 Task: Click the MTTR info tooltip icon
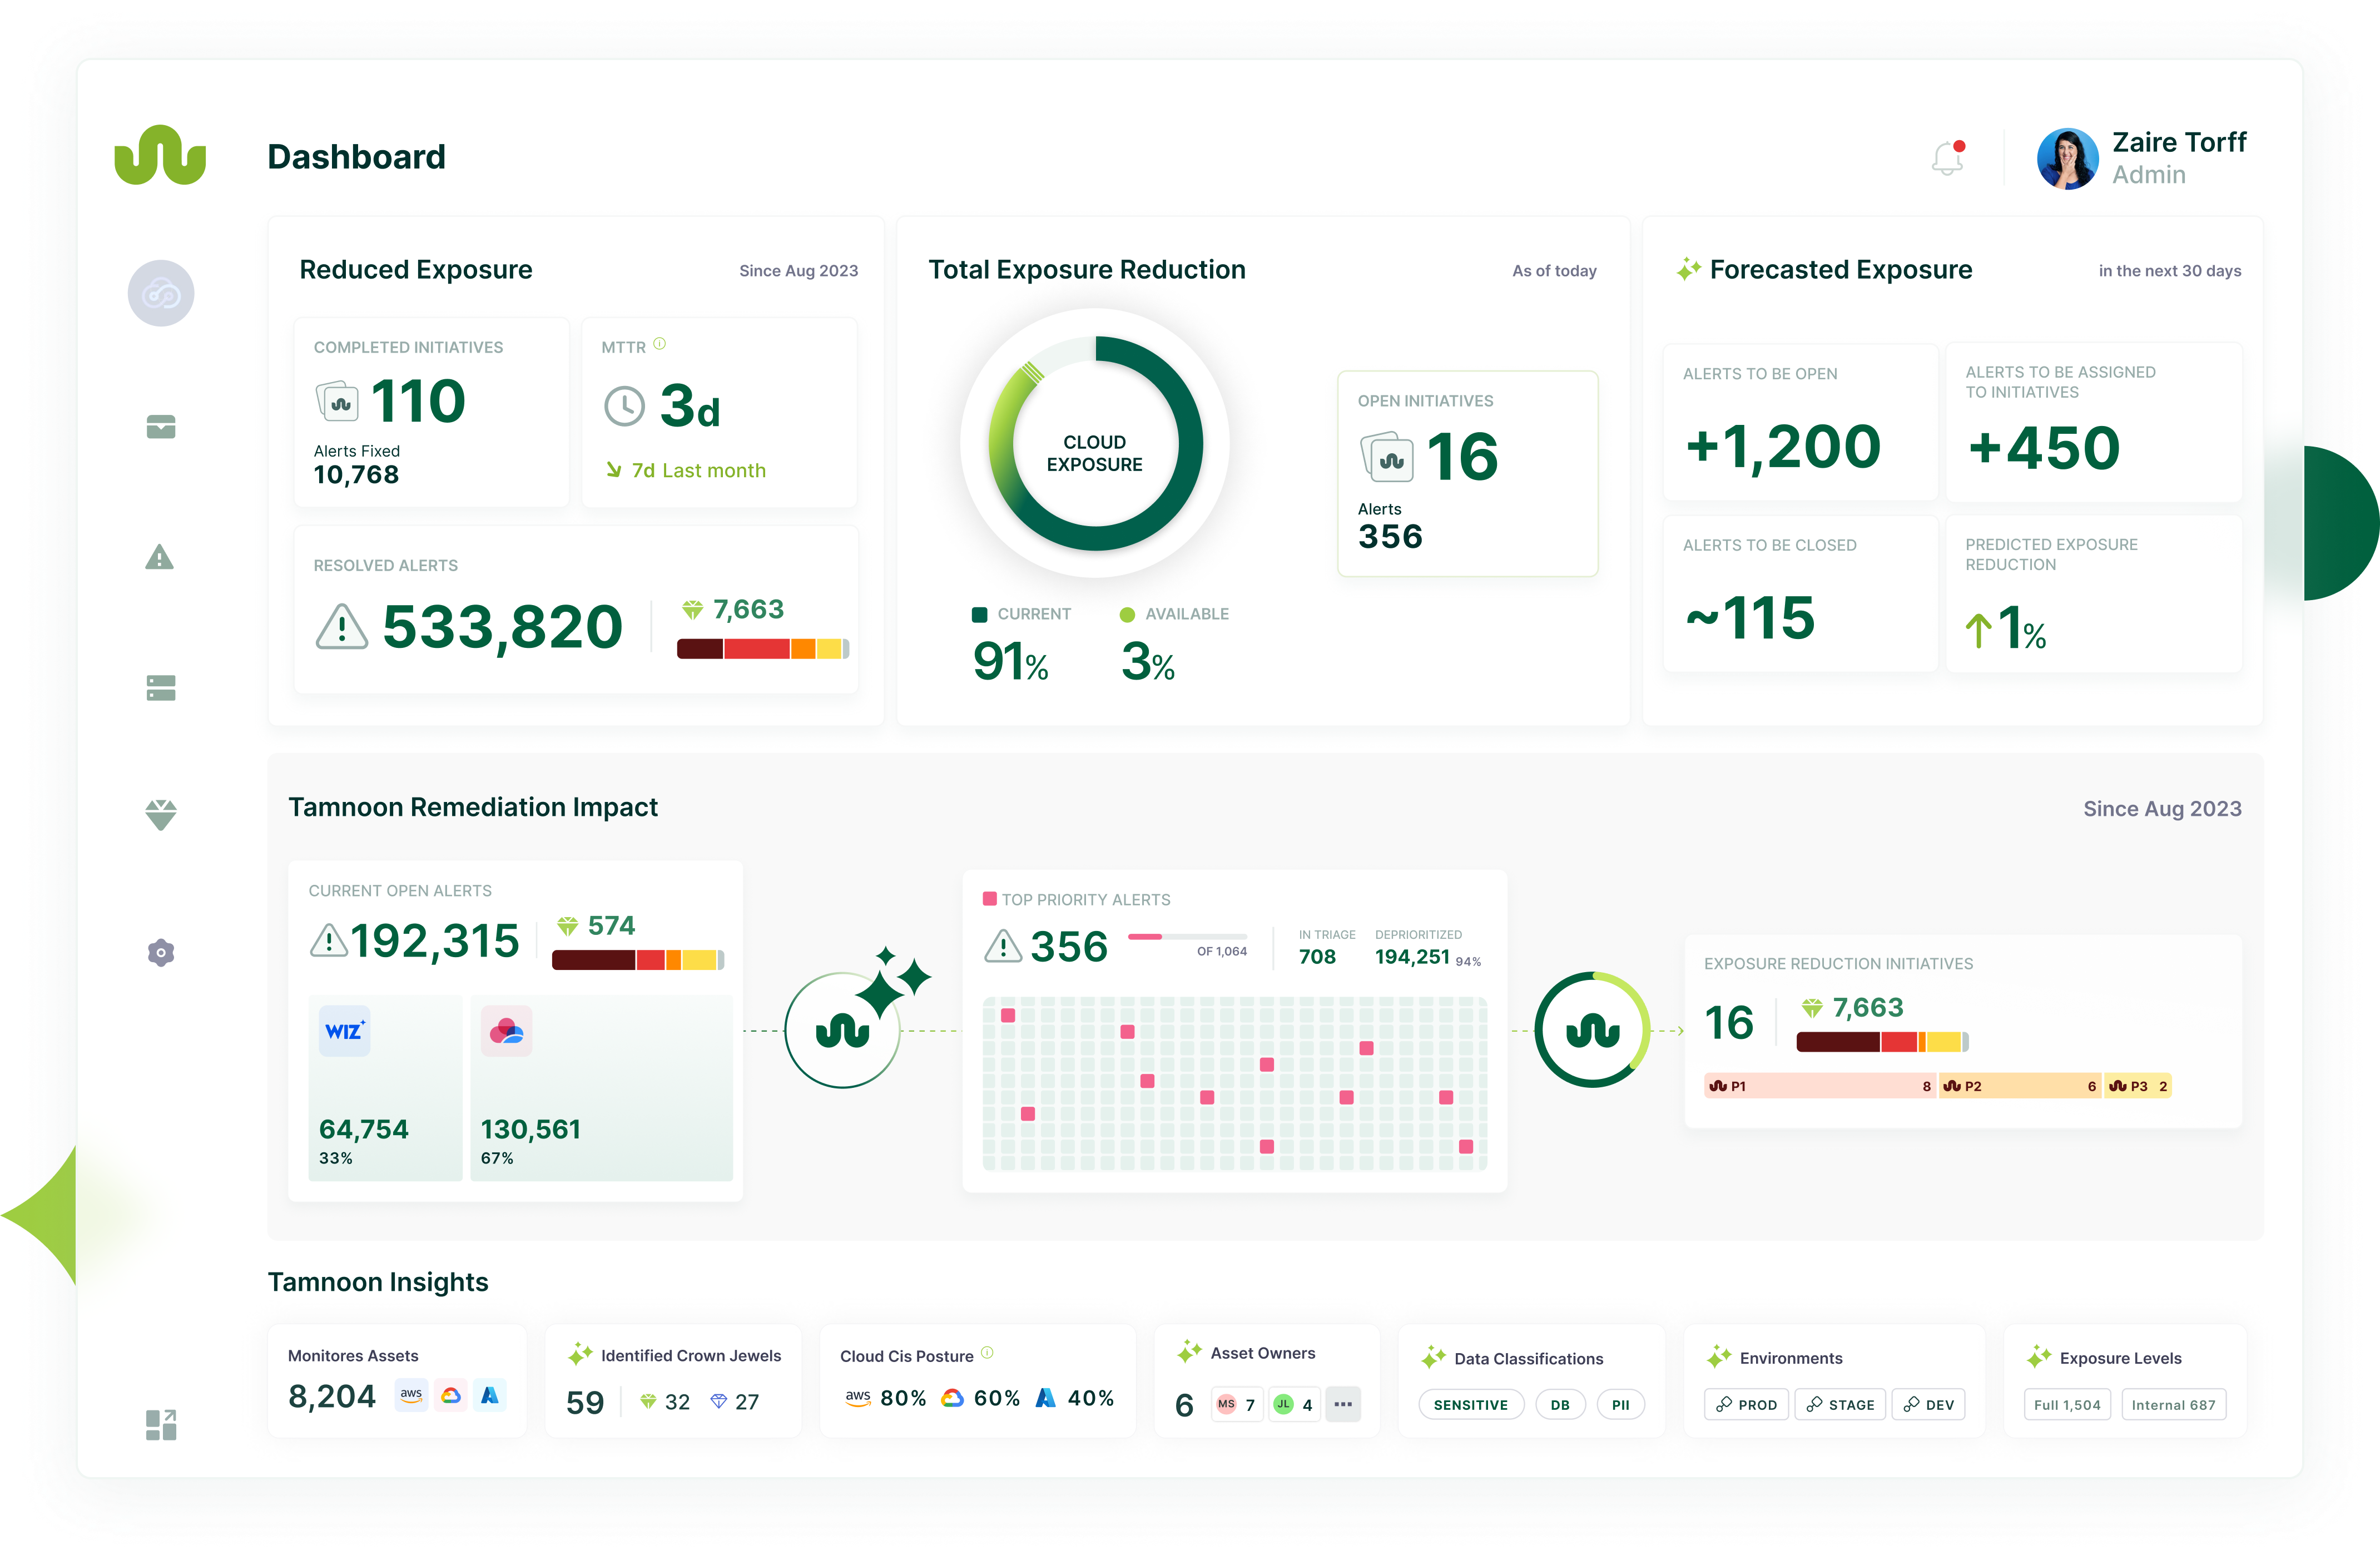click(x=660, y=343)
